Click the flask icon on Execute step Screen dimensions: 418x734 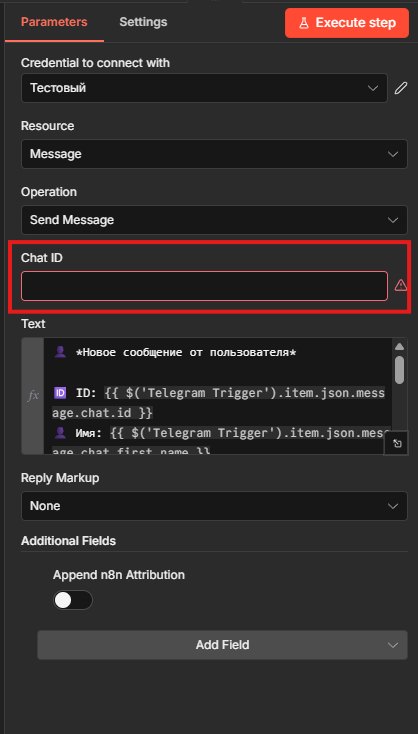pyautogui.click(x=303, y=23)
